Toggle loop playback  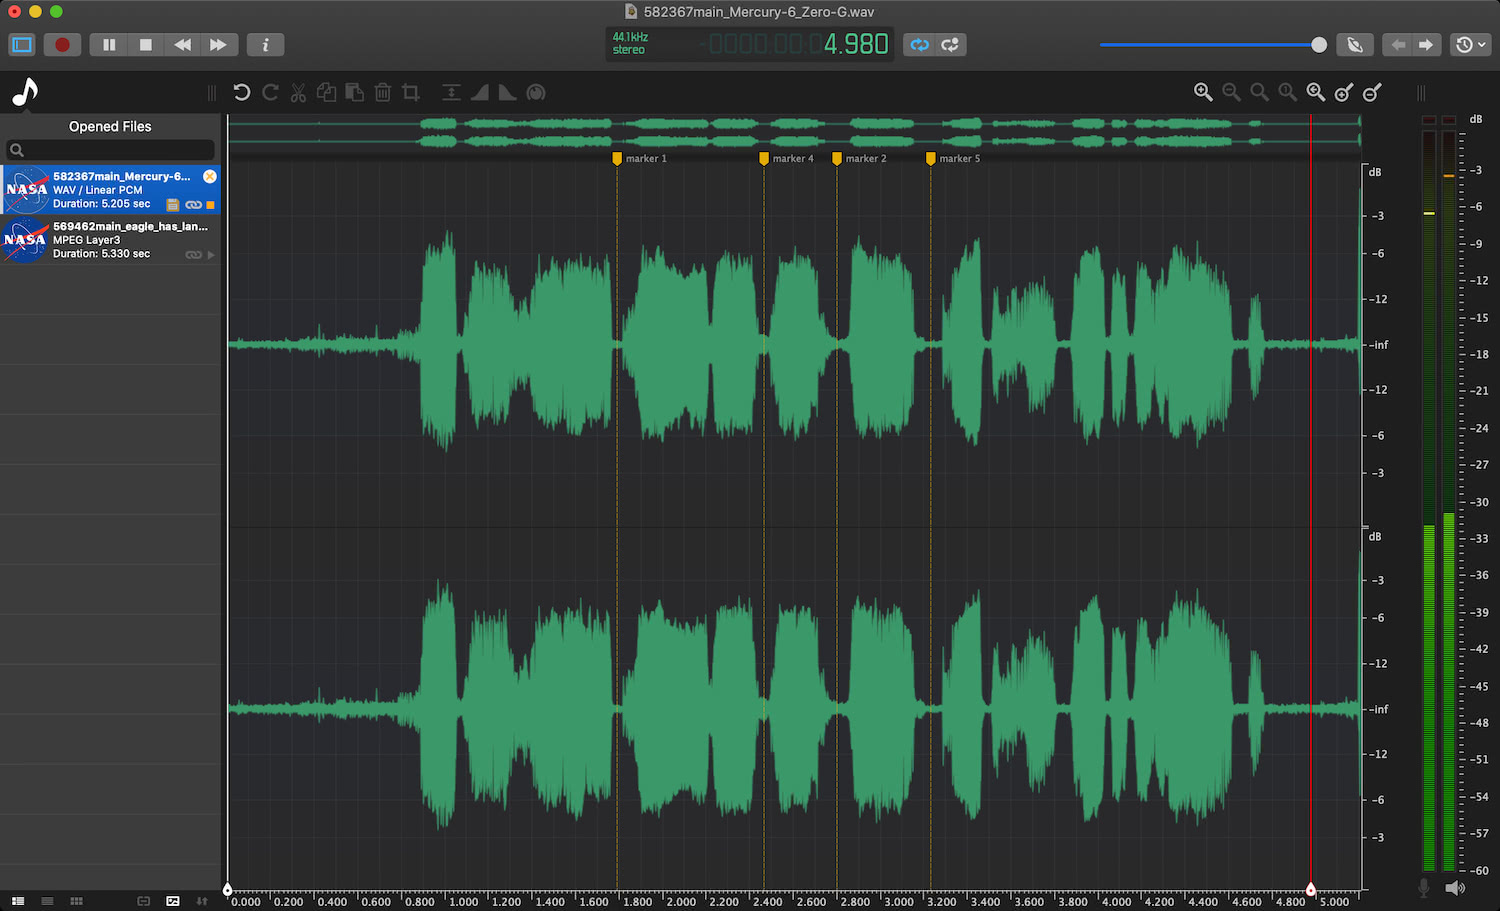[x=920, y=45]
